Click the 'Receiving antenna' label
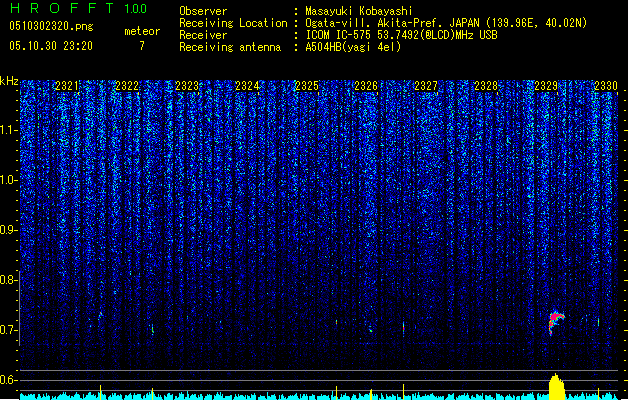The width and height of the screenshot is (629, 400). pyautogui.click(x=230, y=47)
